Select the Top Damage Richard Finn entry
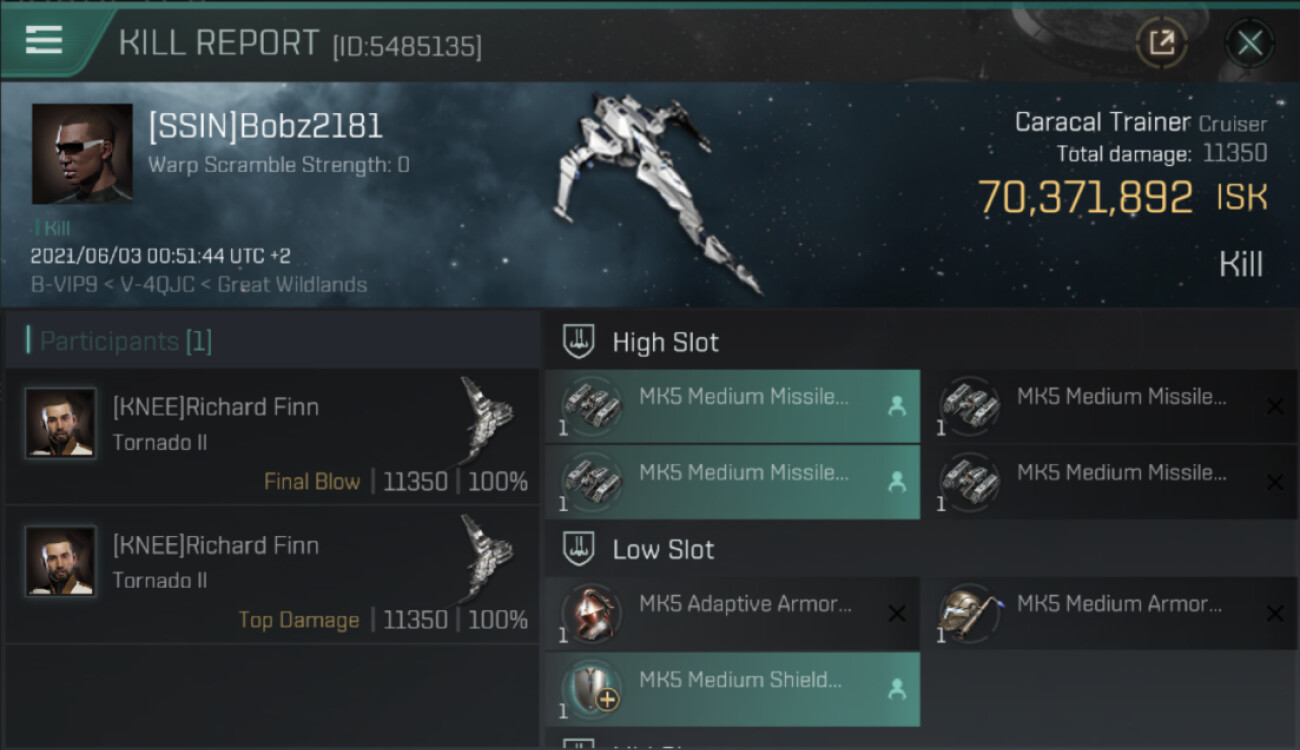This screenshot has width=1300, height=750. point(270,575)
